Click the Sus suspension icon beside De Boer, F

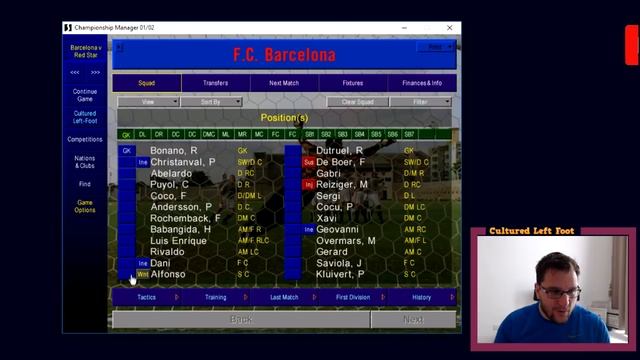point(309,162)
